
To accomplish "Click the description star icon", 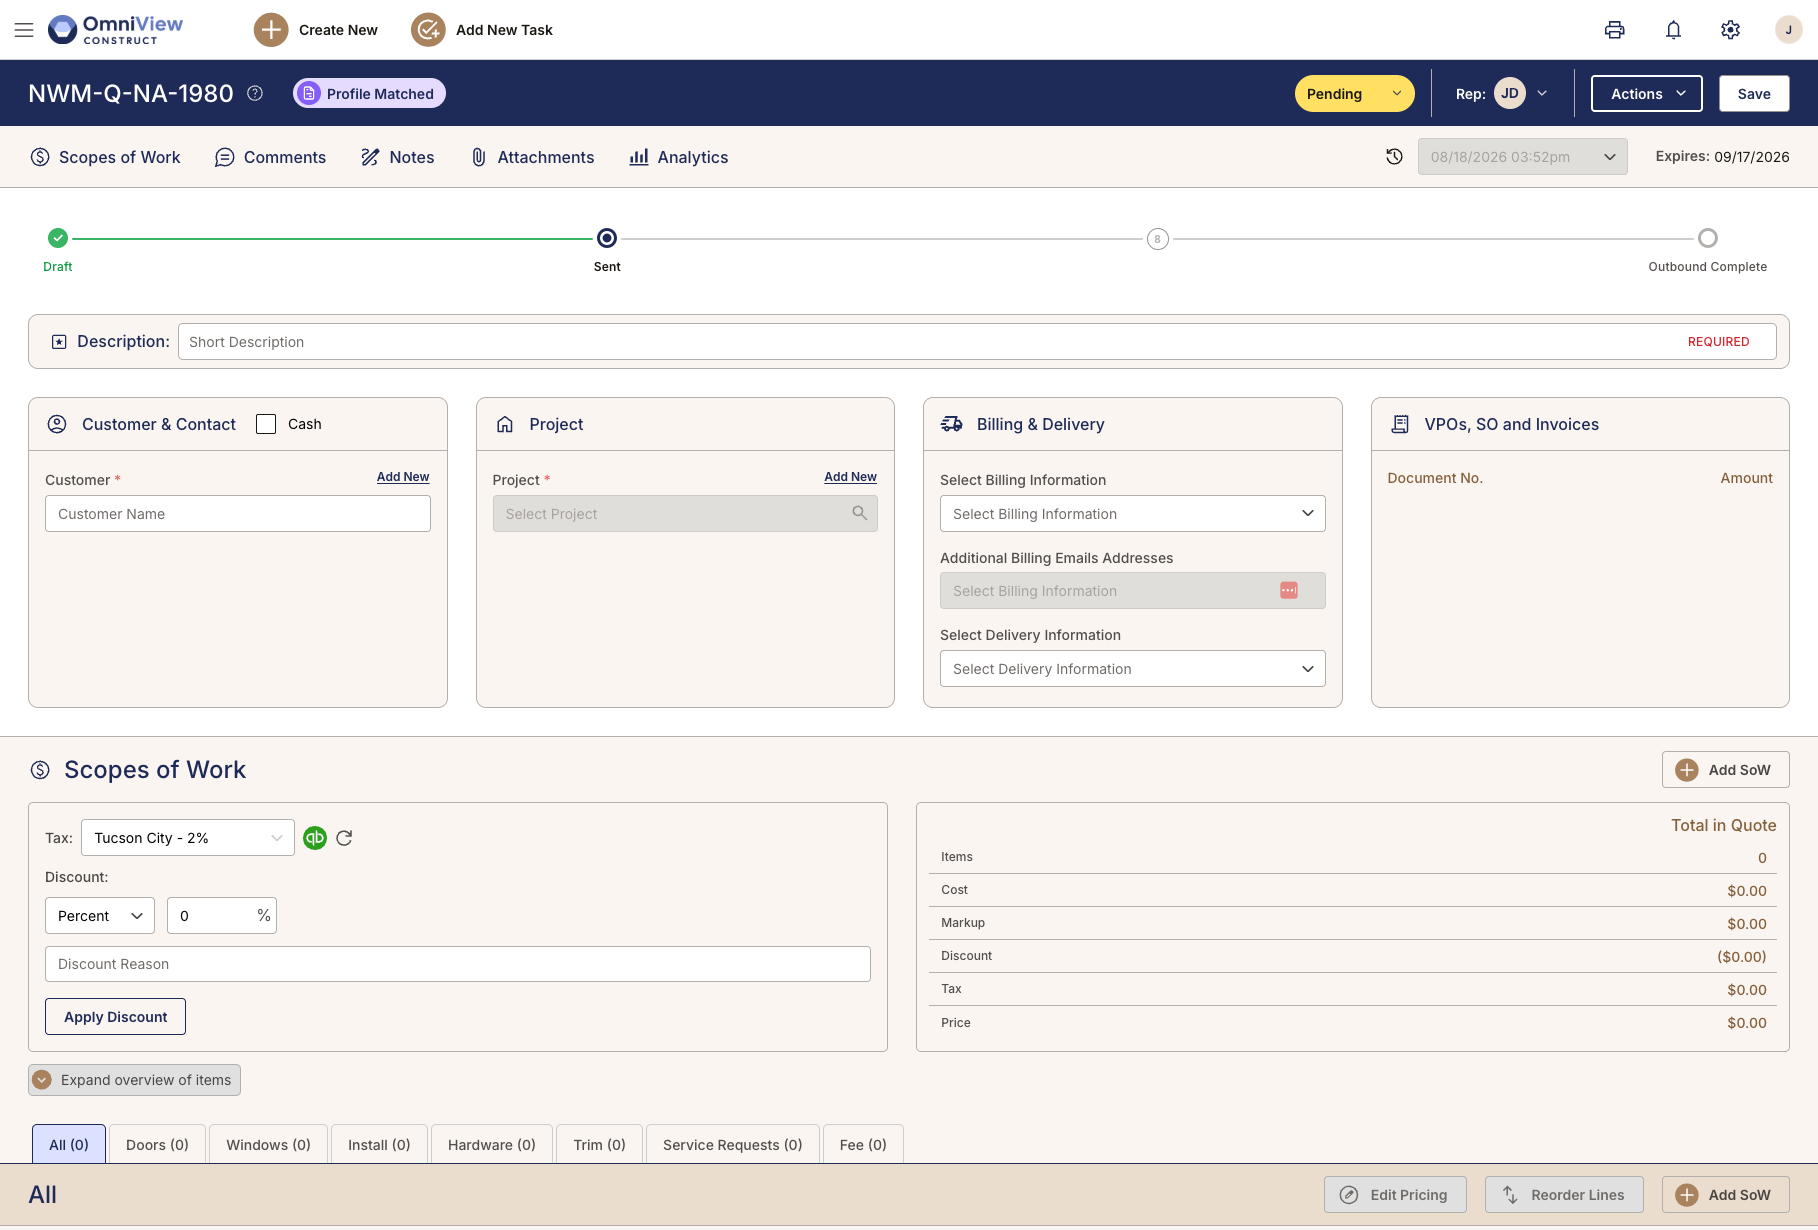I will 59,342.
